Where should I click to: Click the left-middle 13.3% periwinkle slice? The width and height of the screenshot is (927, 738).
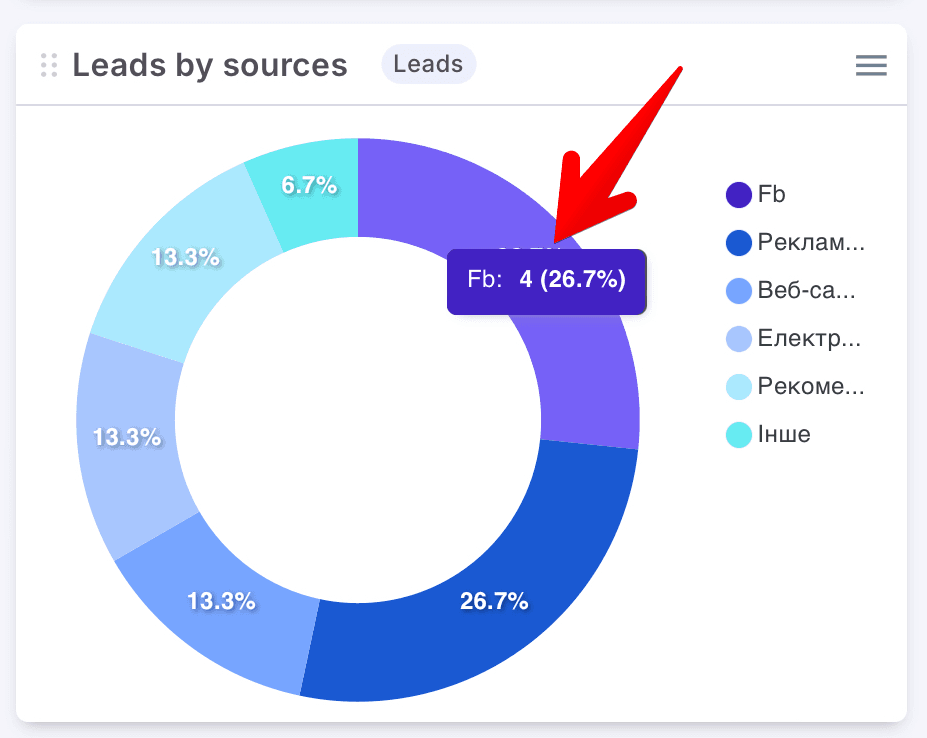coord(127,437)
